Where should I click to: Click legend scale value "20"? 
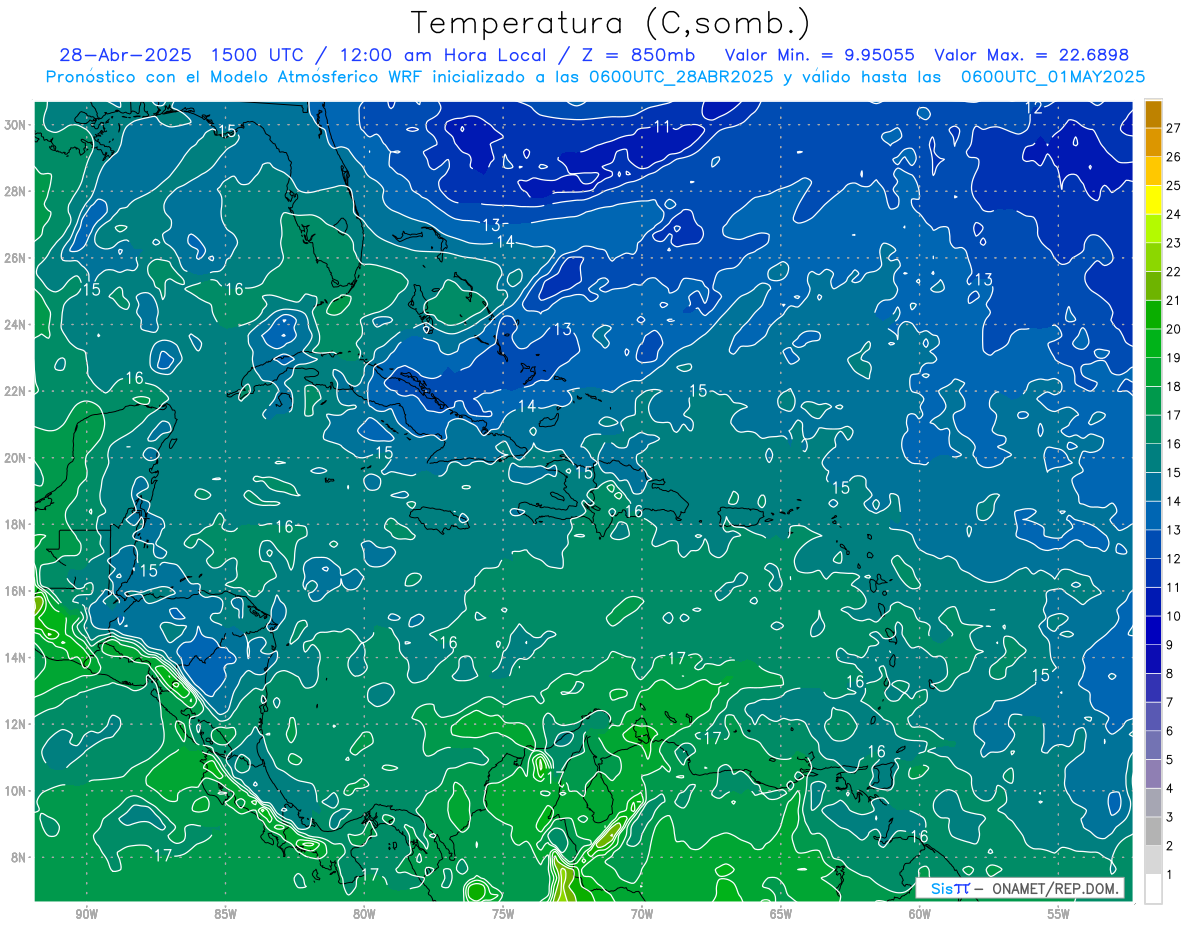pyautogui.click(x=1174, y=329)
